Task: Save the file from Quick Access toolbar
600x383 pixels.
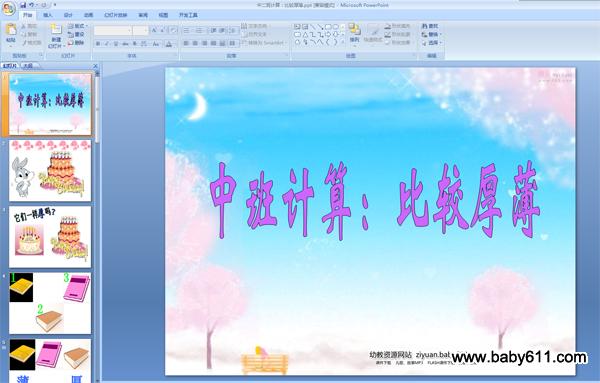Action: [x=23, y=5]
